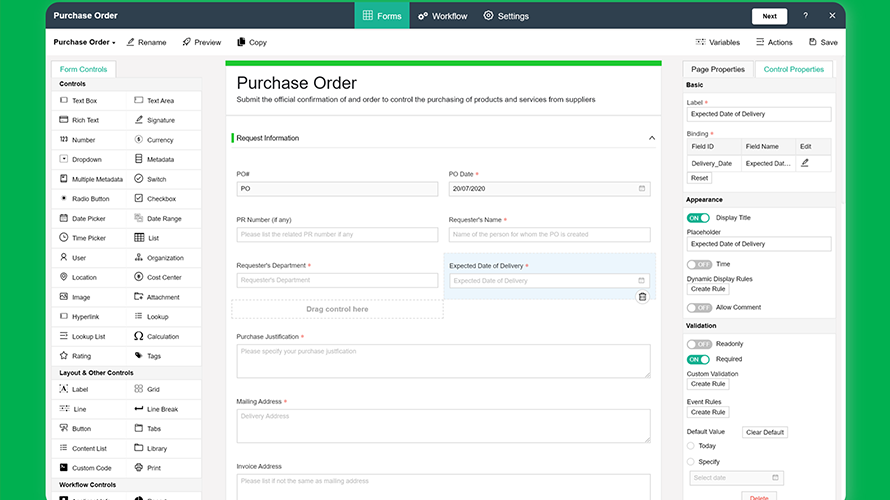Open the Page Properties tab
The image size is (890, 500).
pyautogui.click(x=717, y=69)
